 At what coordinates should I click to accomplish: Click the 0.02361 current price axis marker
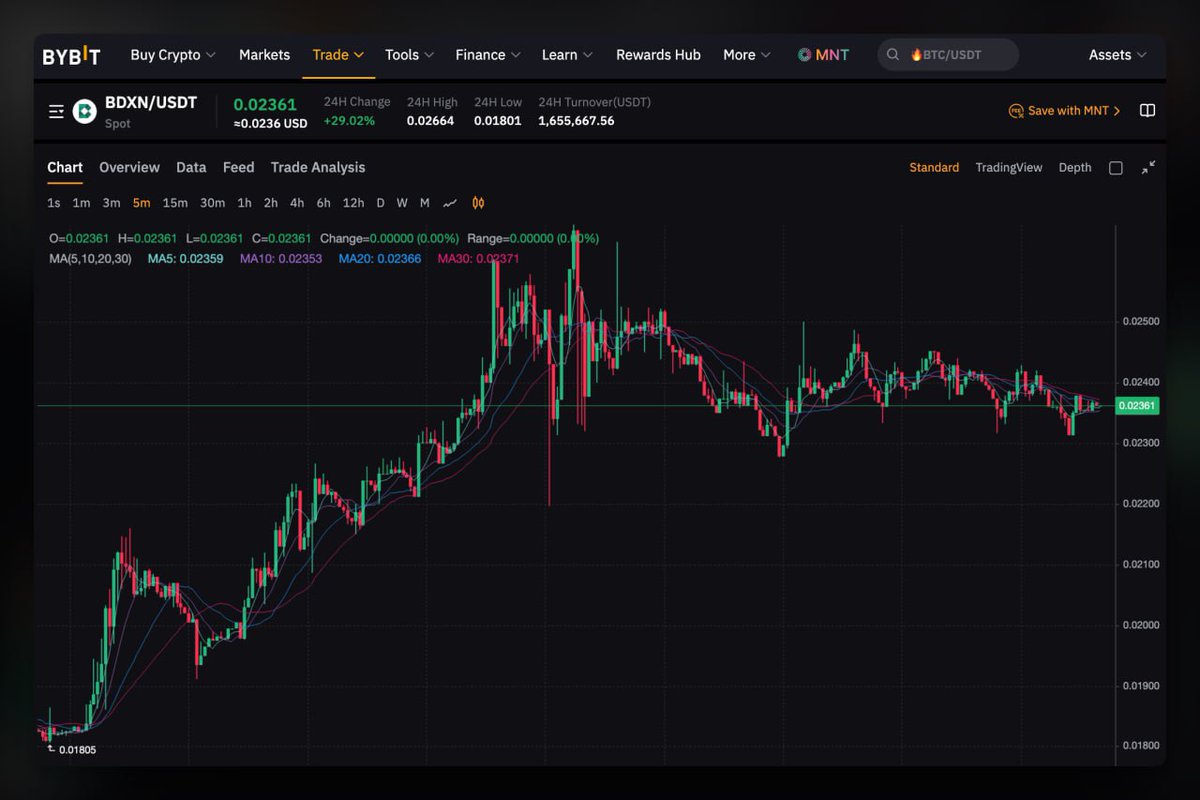pos(1137,406)
